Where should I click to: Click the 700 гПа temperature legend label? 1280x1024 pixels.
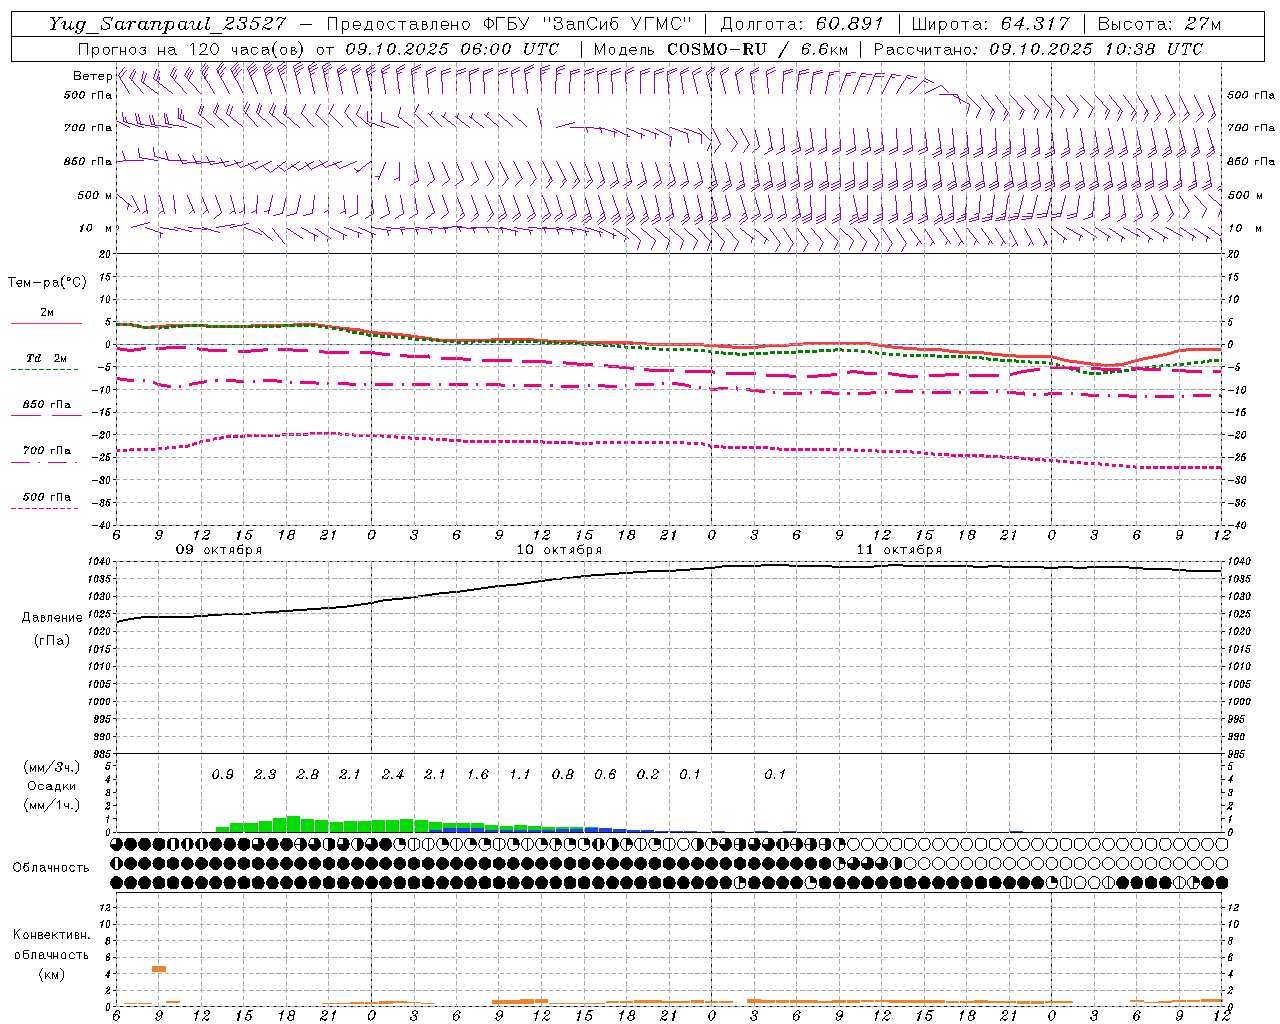point(47,451)
